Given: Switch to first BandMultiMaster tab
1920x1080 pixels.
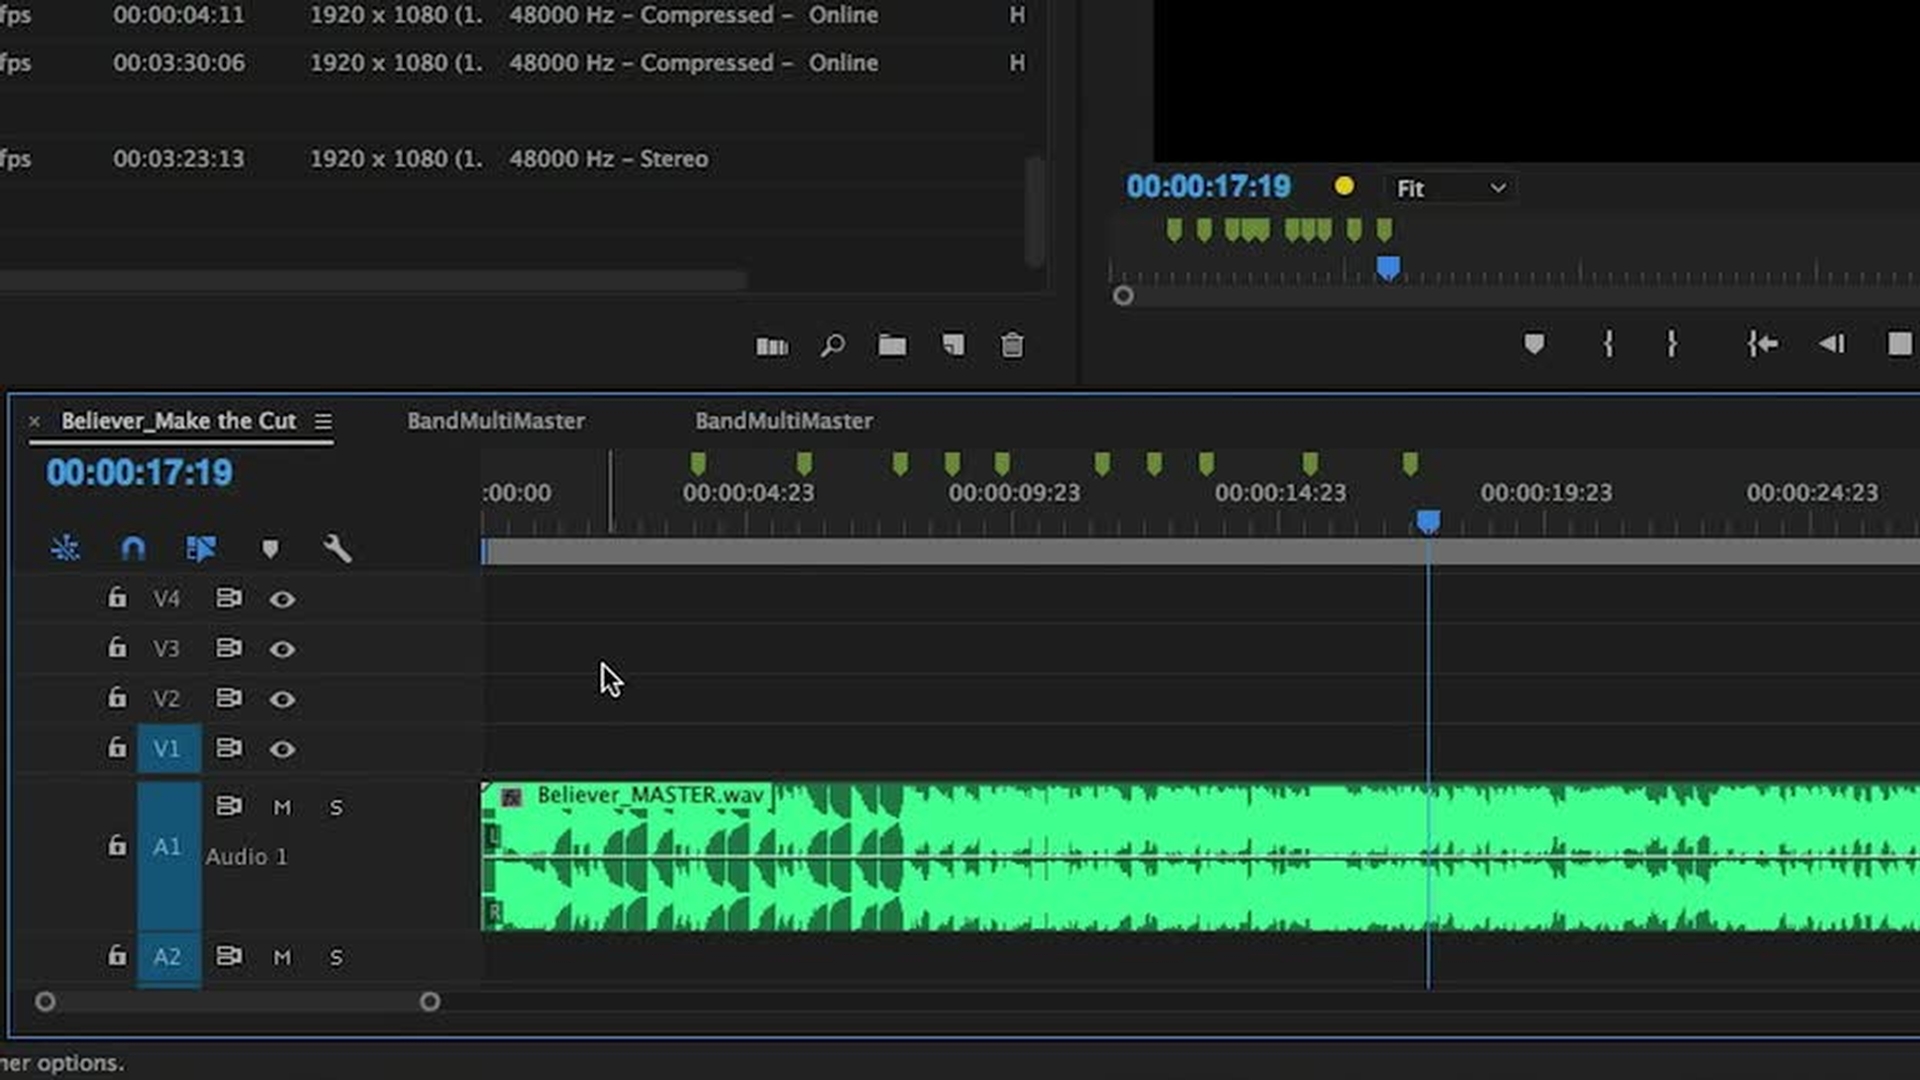Looking at the screenshot, I should [496, 421].
